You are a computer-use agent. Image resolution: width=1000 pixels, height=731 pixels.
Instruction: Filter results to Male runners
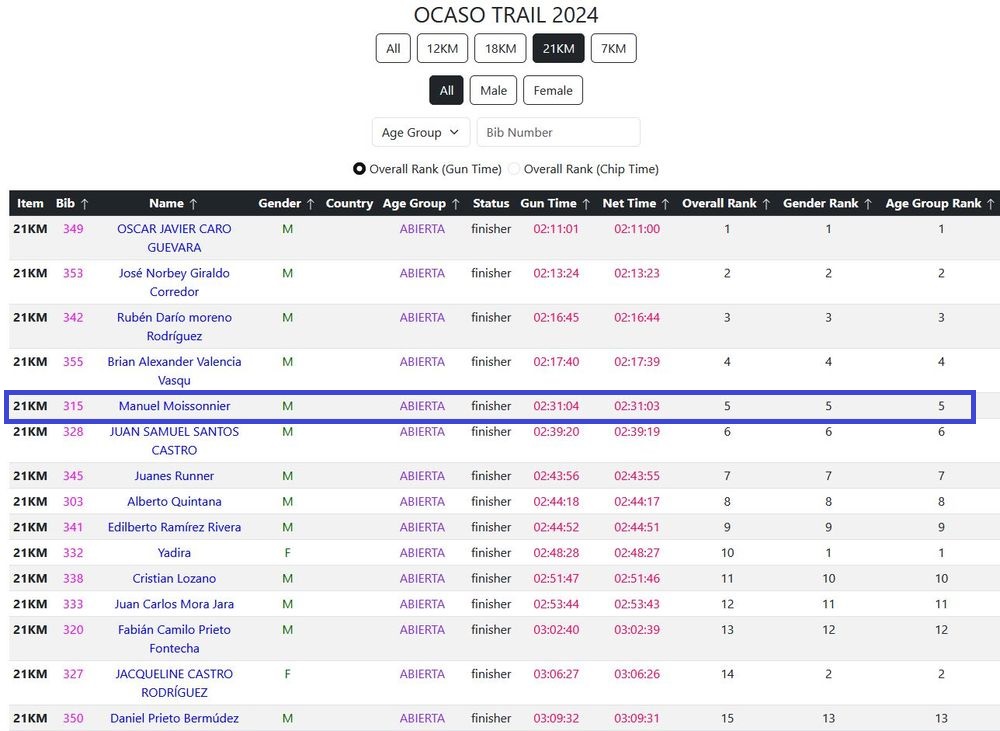click(493, 90)
